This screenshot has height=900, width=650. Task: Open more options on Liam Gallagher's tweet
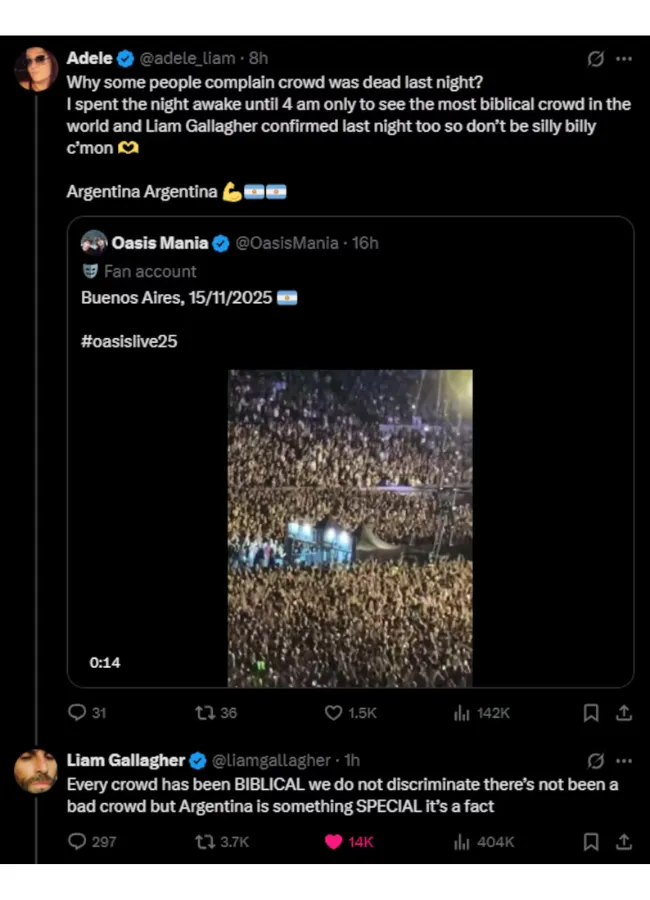coord(624,761)
